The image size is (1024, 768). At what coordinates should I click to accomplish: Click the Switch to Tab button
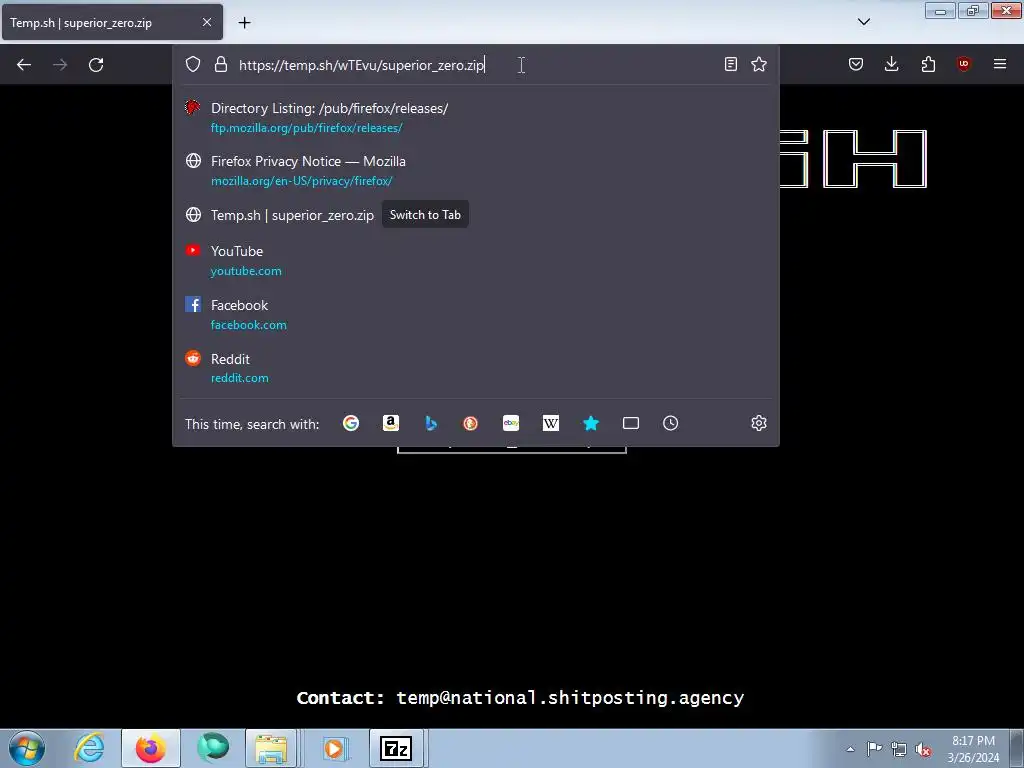(x=425, y=214)
